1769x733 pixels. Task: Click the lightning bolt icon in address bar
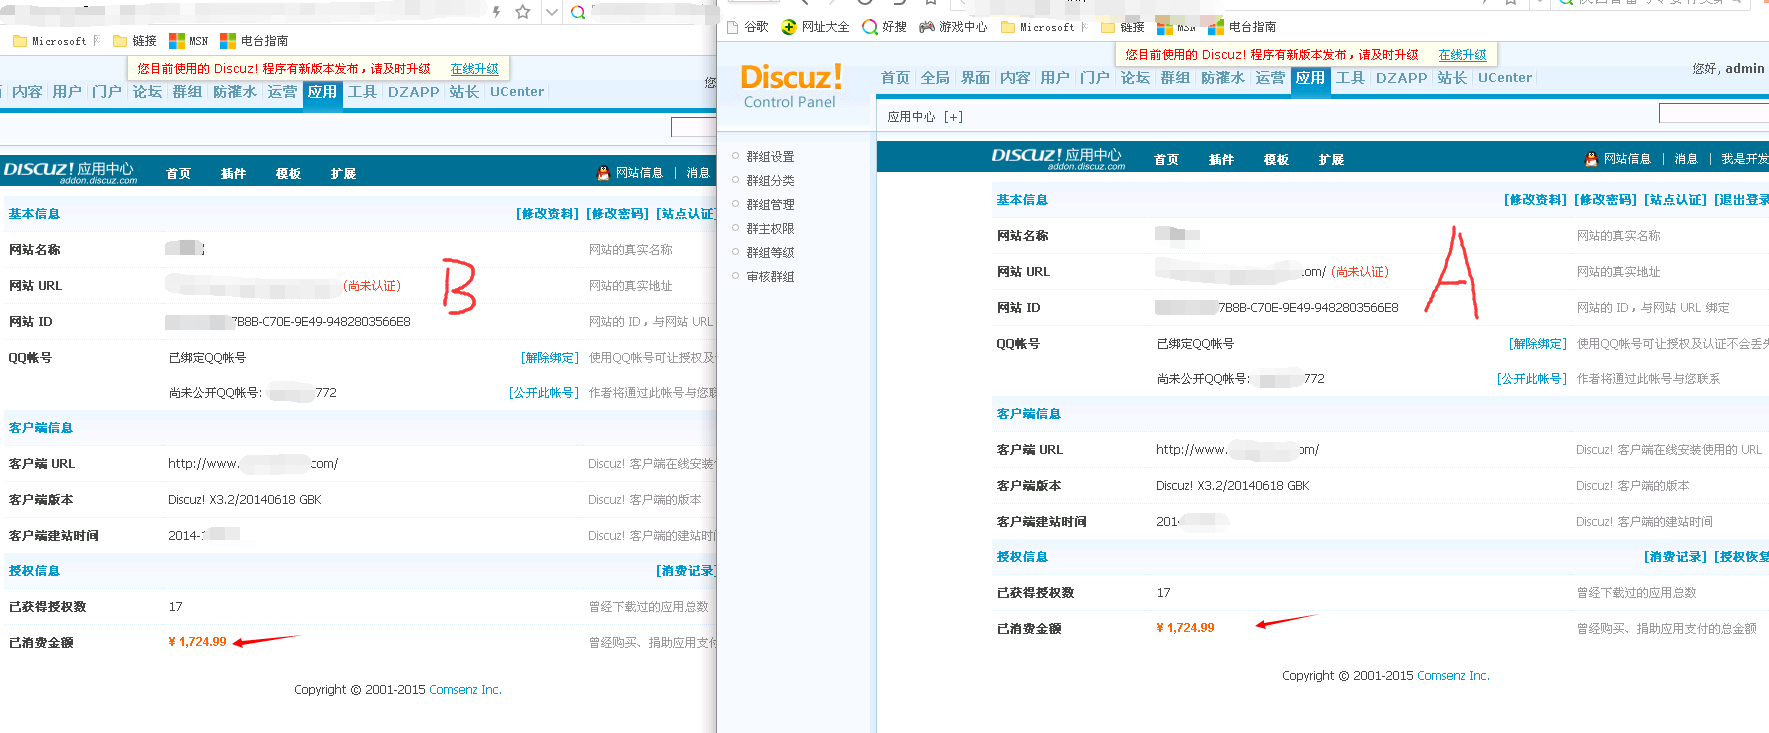point(497,12)
